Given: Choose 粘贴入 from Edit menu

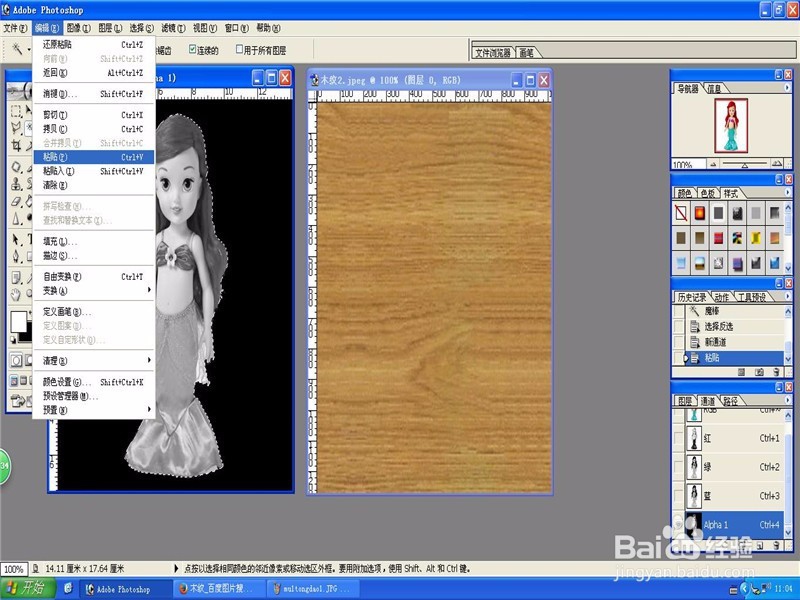Looking at the screenshot, I should (94, 171).
